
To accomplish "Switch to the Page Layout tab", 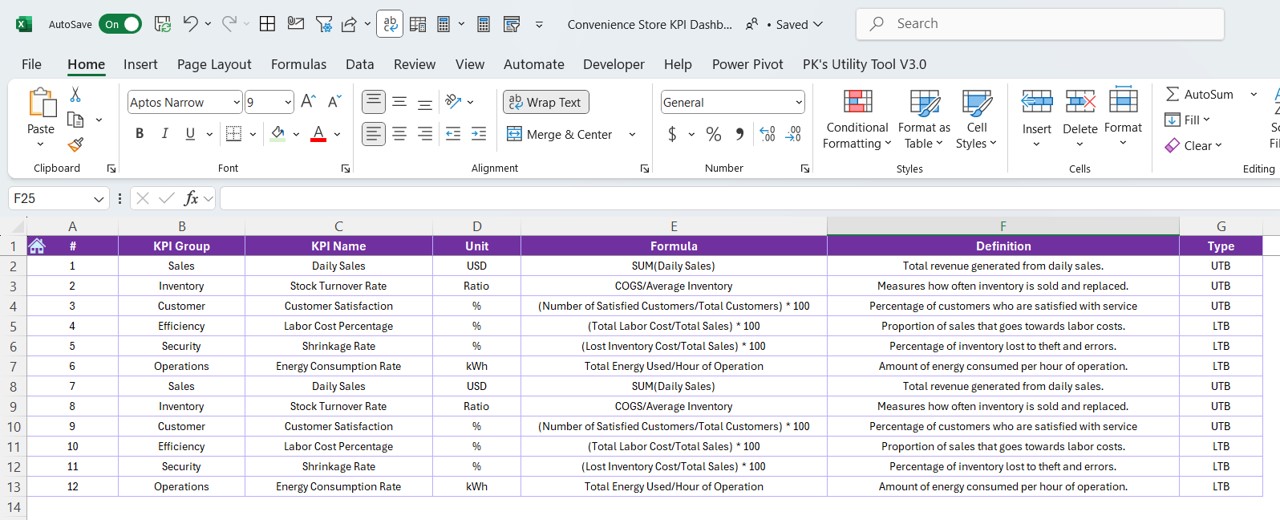I will pyautogui.click(x=214, y=64).
